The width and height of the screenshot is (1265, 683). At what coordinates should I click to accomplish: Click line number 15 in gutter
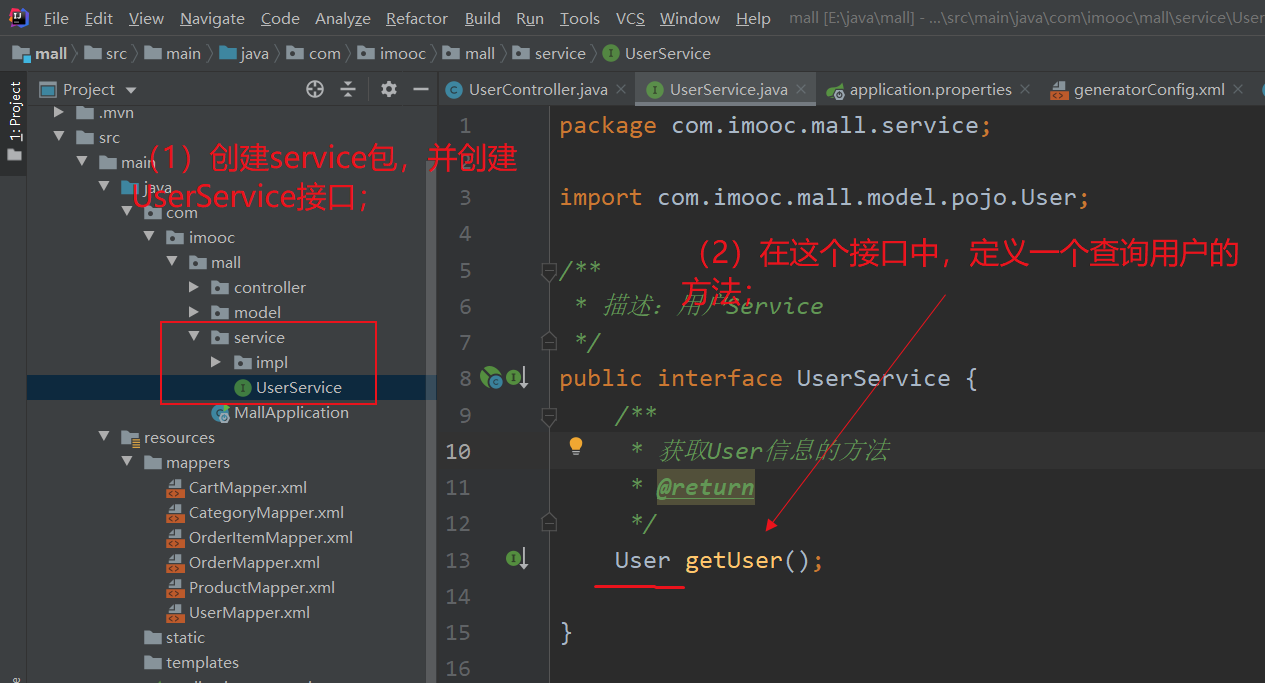coord(458,632)
